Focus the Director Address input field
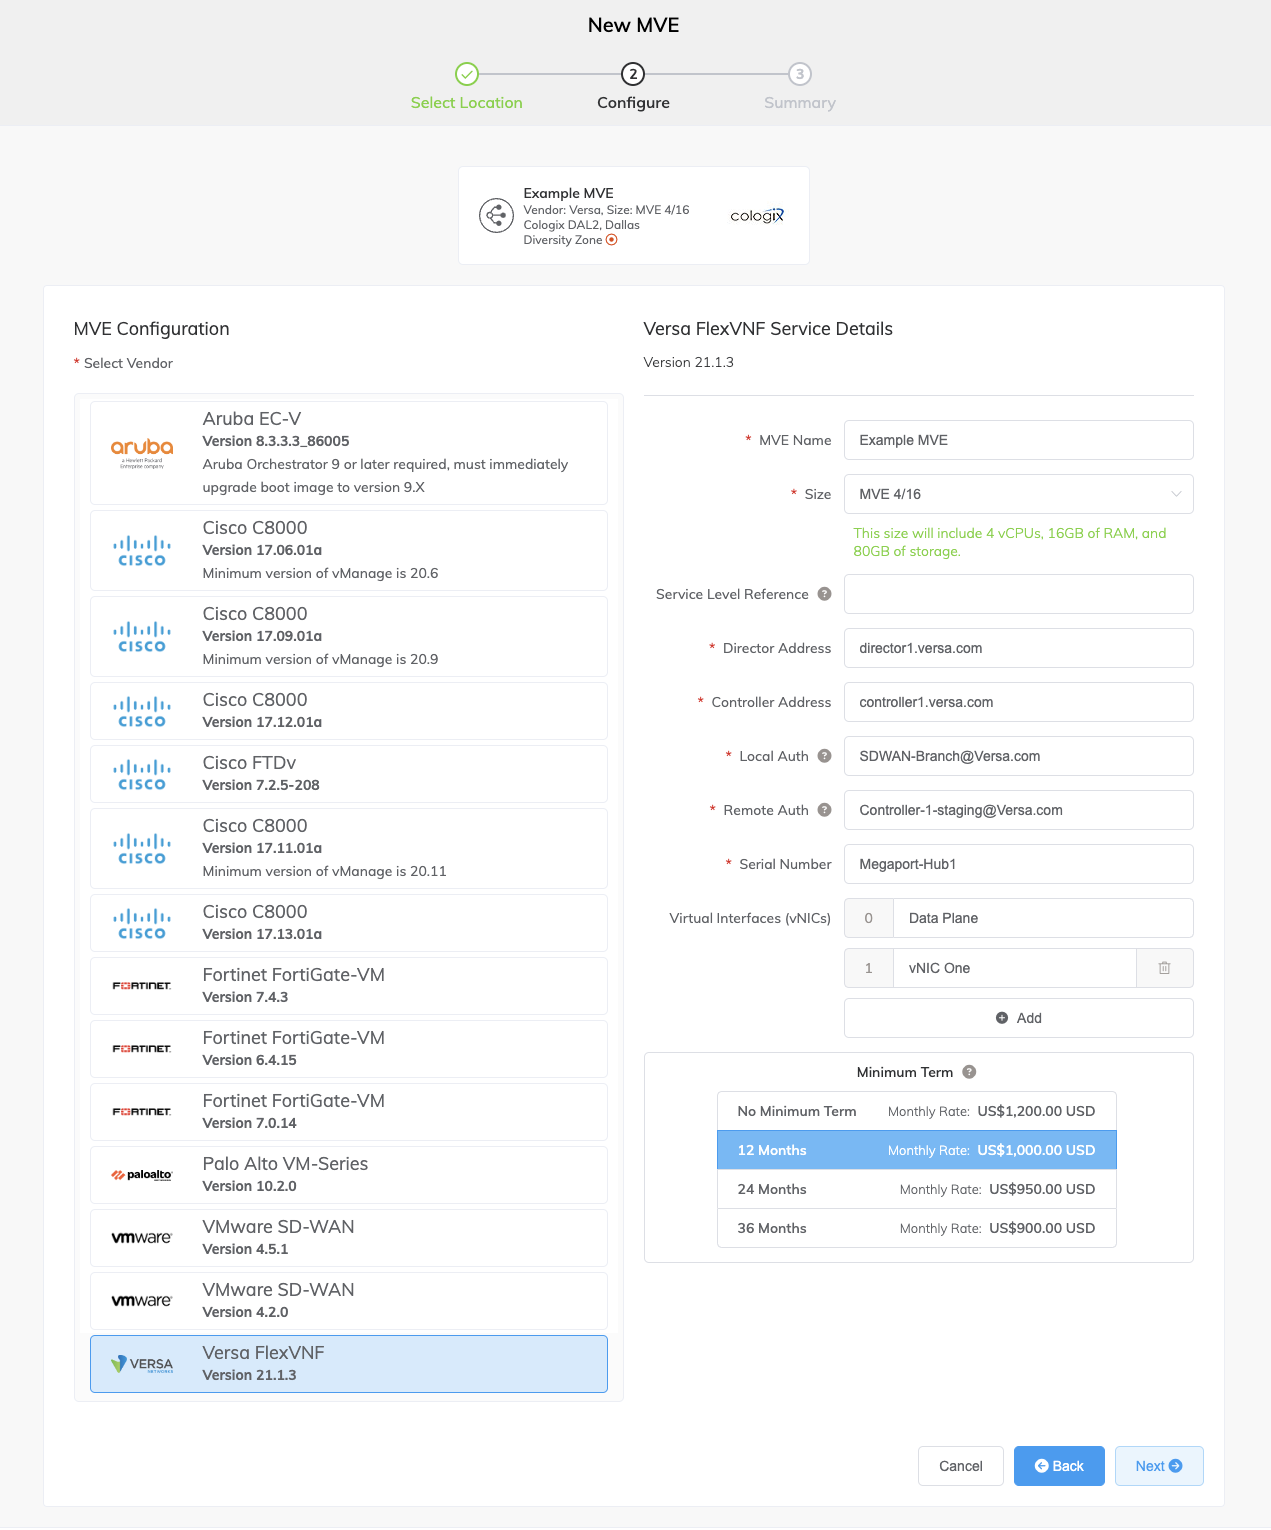The height and width of the screenshot is (1530, 1271). tap(1018, 648)
